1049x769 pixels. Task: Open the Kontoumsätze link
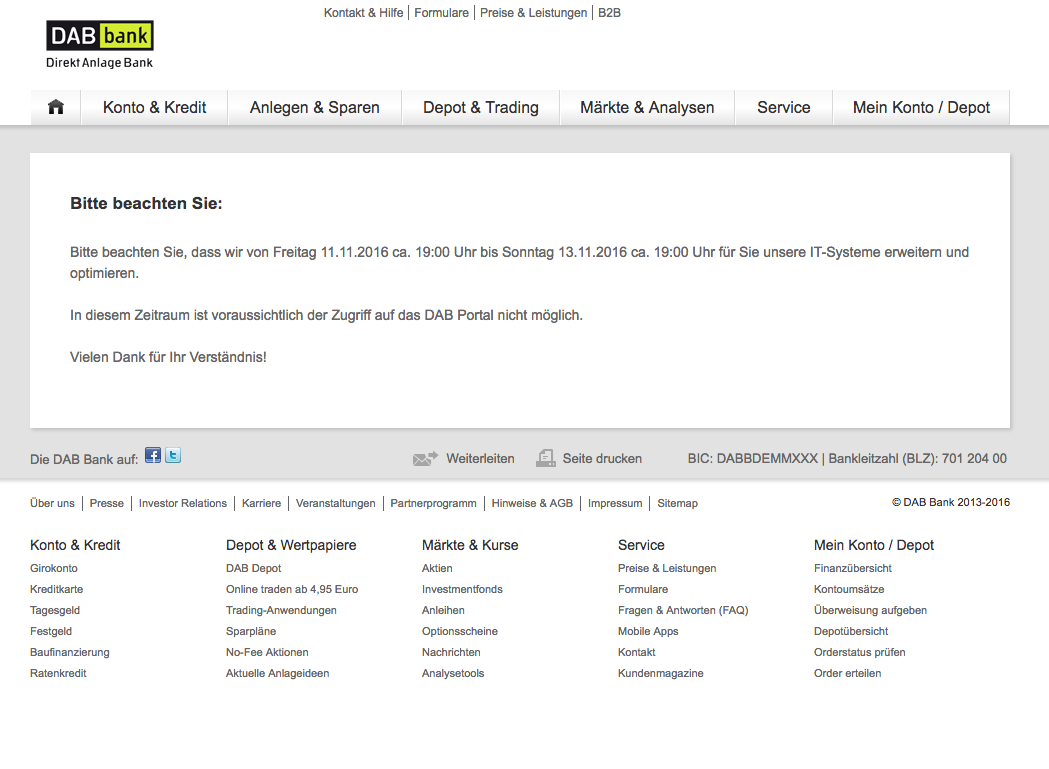pyautogui.click(x=849, y=589)
